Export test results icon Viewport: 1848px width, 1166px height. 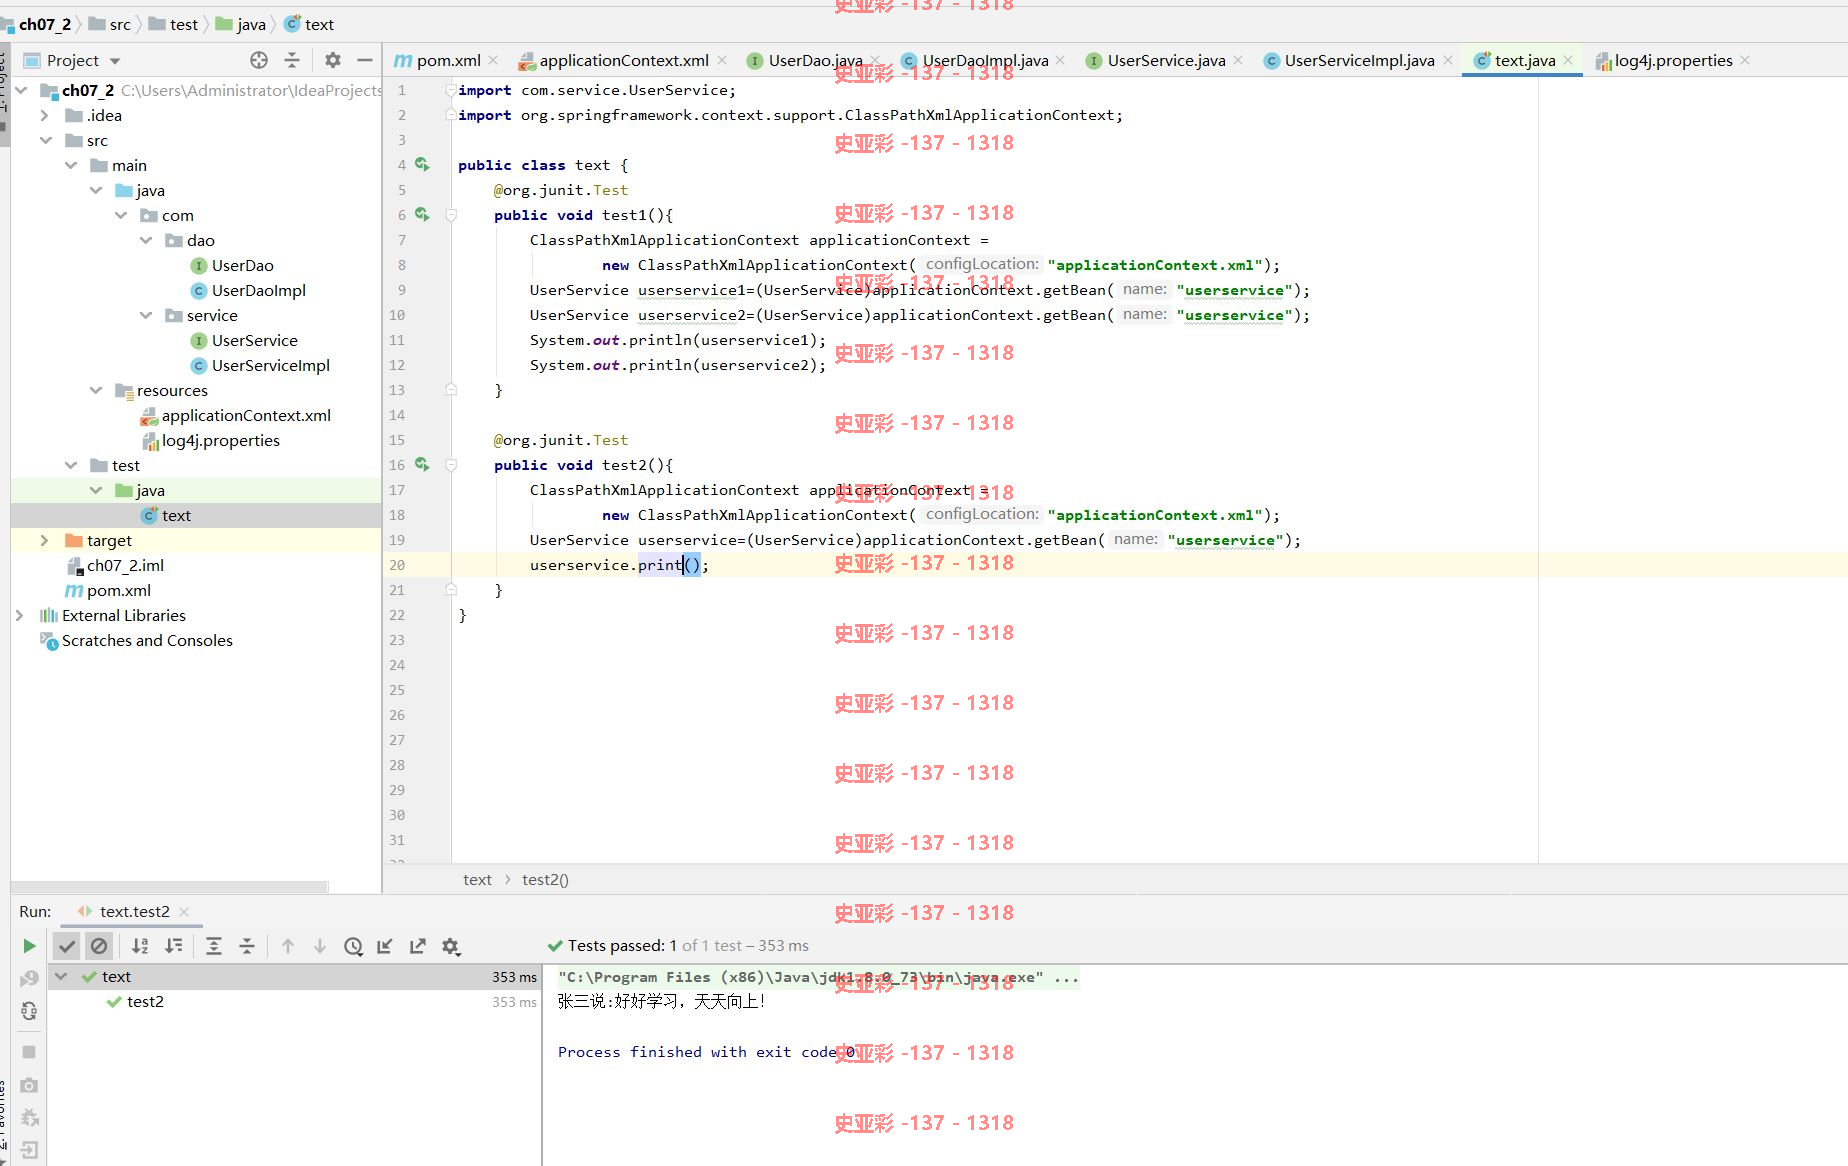(418, 946)
